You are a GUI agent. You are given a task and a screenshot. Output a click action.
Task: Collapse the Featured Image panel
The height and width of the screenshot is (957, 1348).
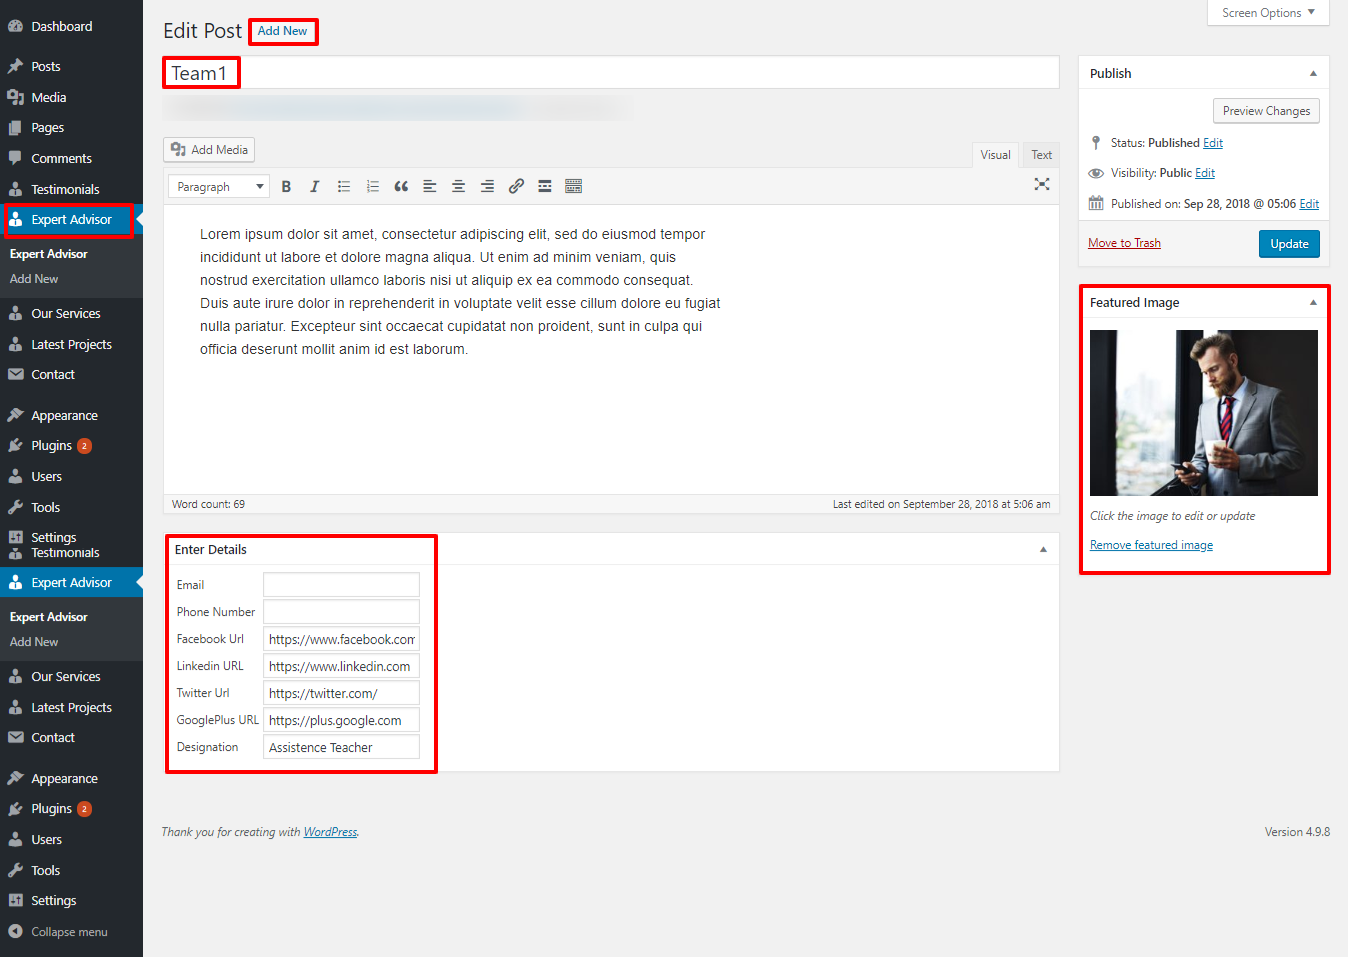pos(1313,303)
